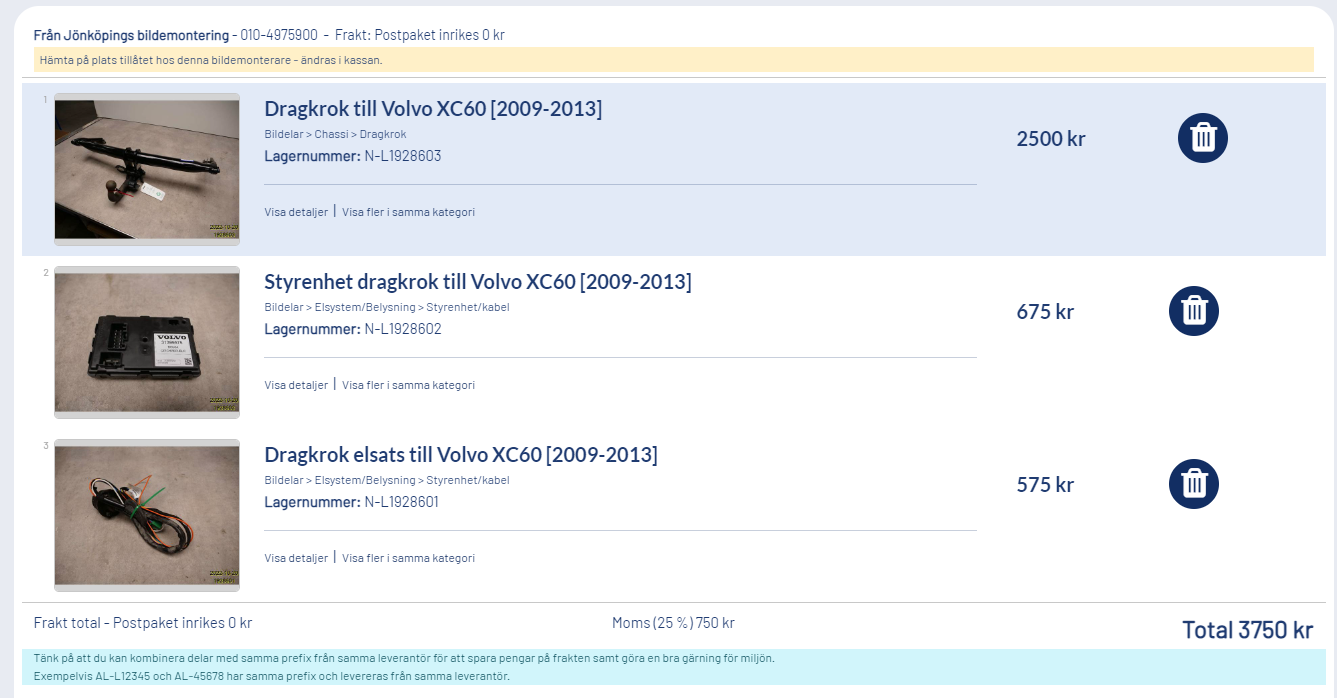Show more in same category for N-L1928601
The height and width of the screenshot is (698, 1337).
[408, 558]
